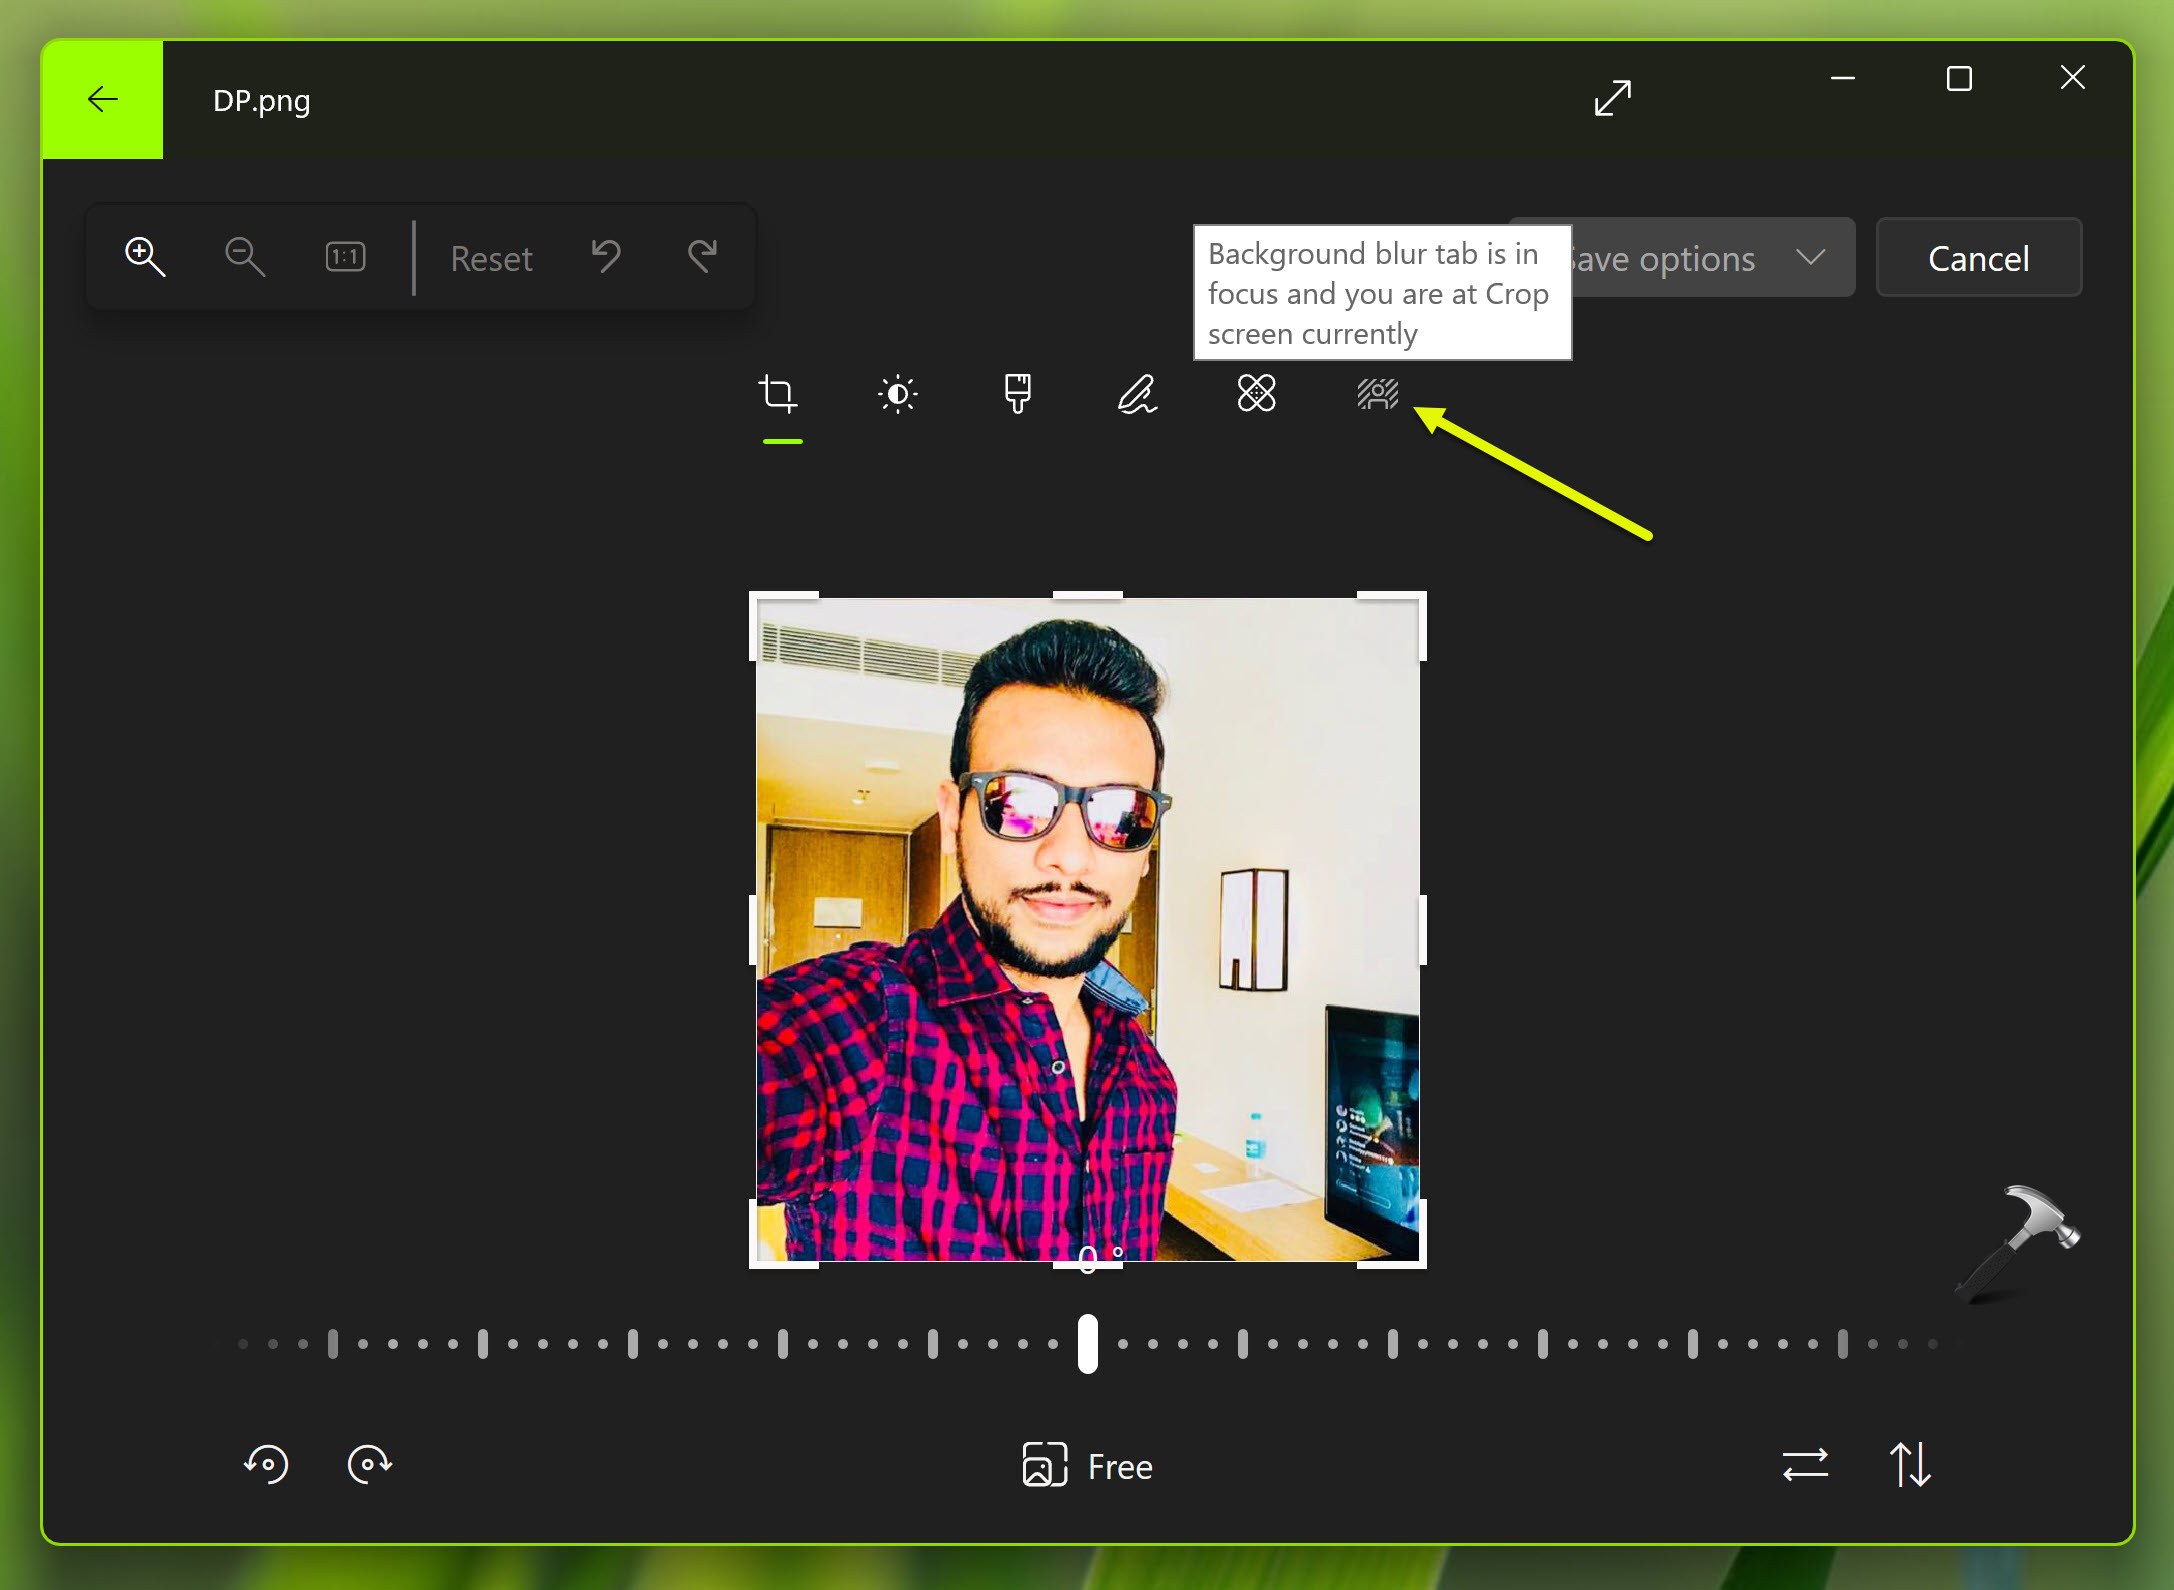Select the Crop tool tab
Viewport: 2174px width, 1590px height.
[x=778, y=394]
